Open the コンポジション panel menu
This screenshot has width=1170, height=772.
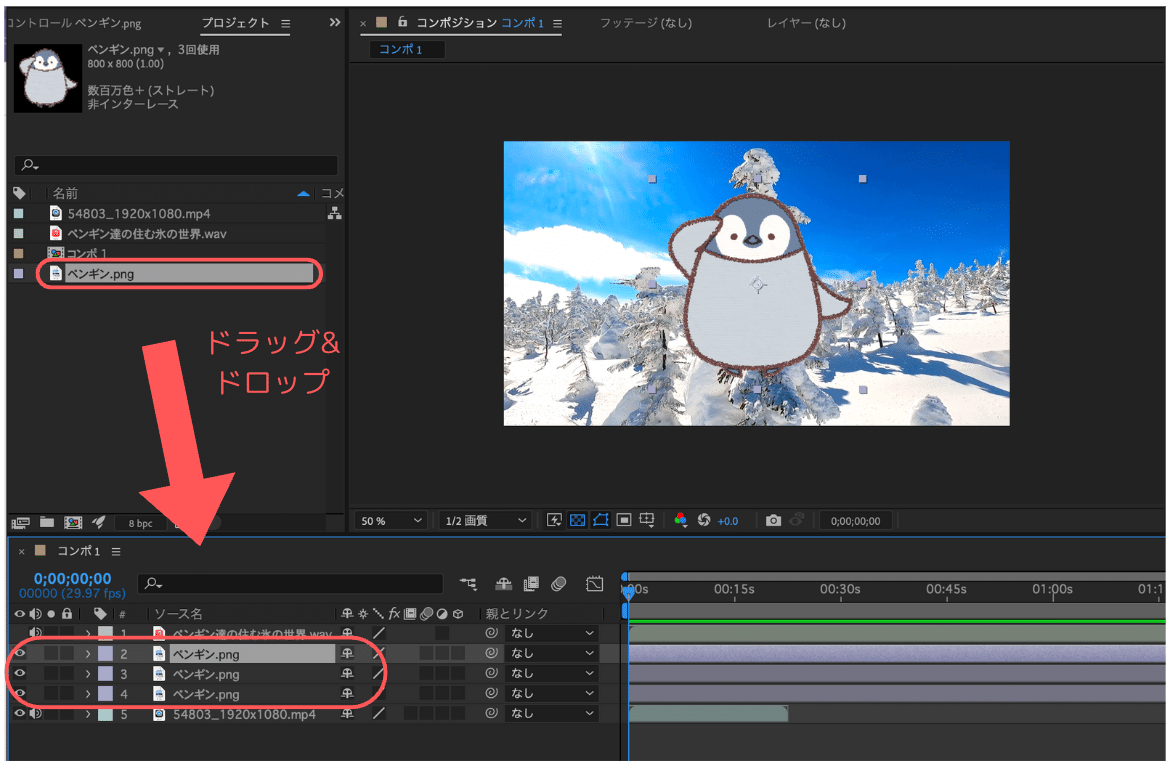coord(557,24)
